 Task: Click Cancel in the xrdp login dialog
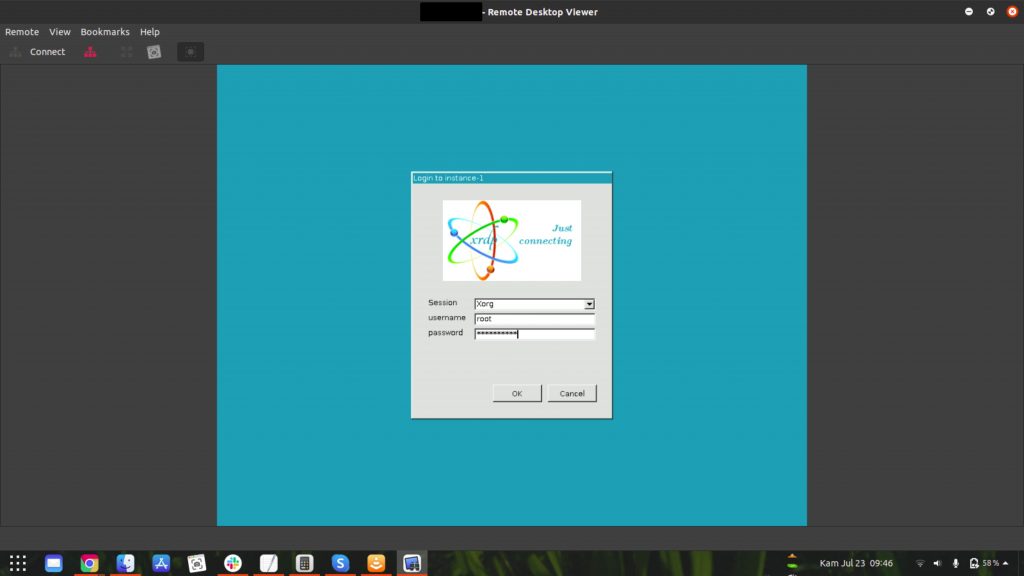click(572, 393)
